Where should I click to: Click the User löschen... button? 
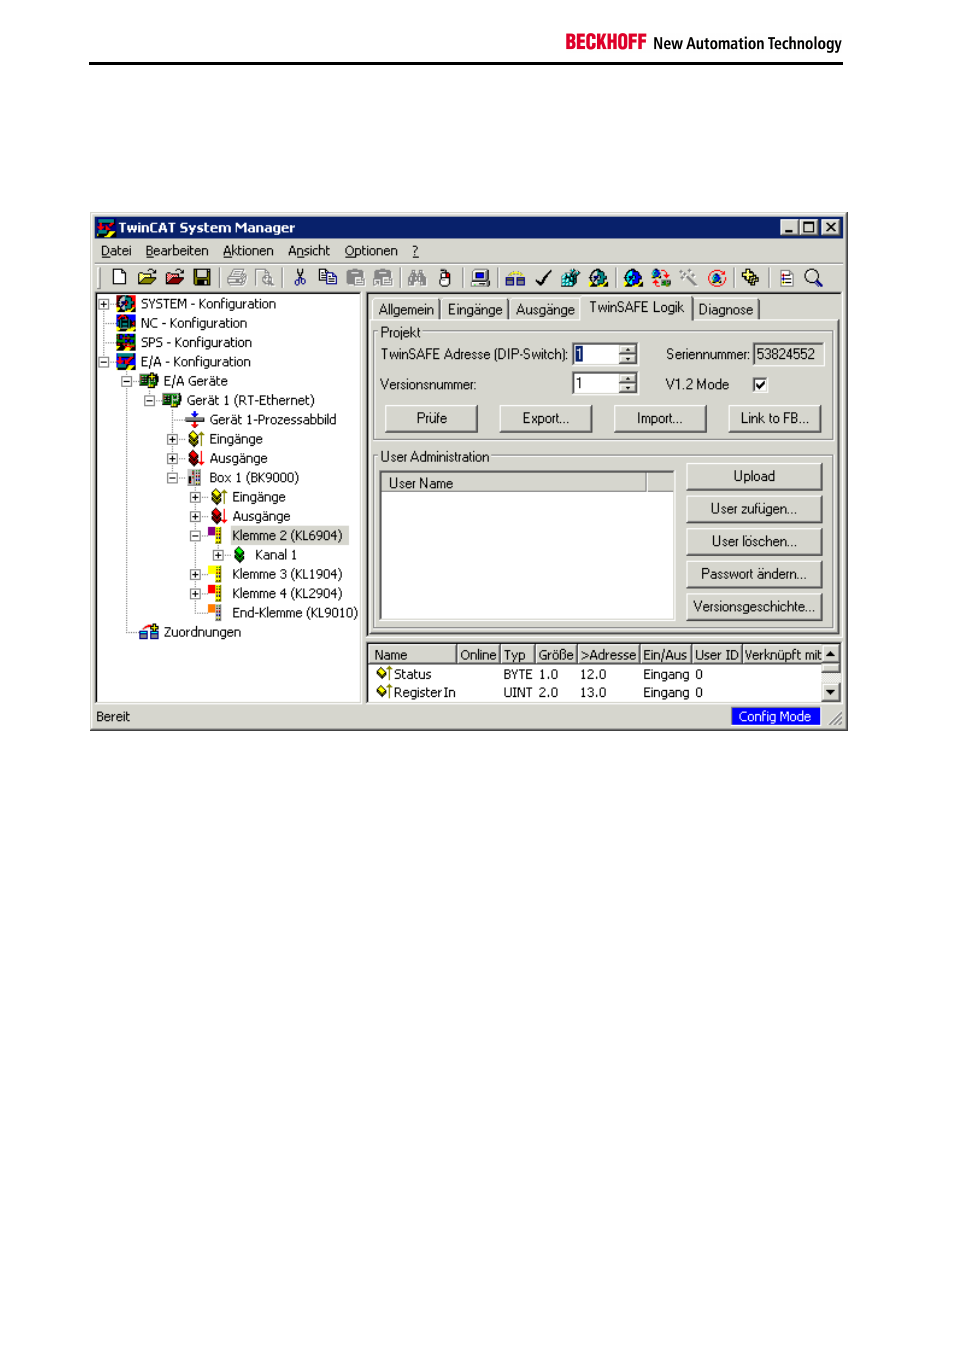click(x=754, y=541)
